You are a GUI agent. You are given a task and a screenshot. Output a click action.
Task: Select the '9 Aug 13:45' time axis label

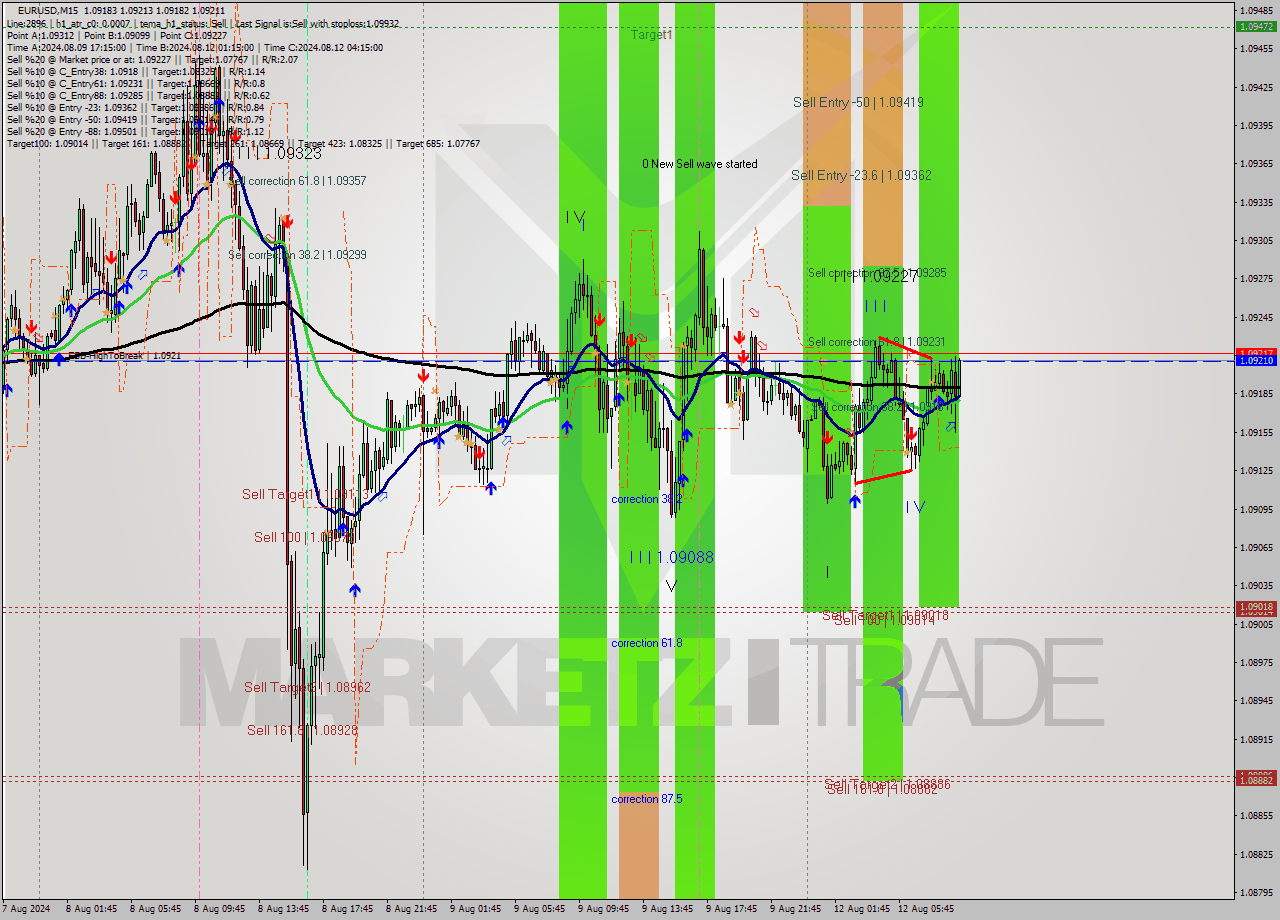tap(668, 909)
